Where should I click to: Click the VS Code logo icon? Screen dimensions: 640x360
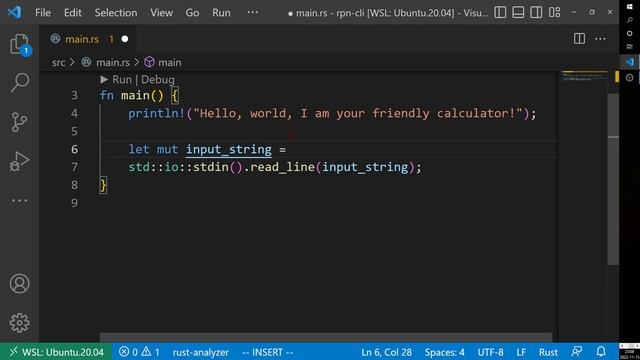[14, 12]
